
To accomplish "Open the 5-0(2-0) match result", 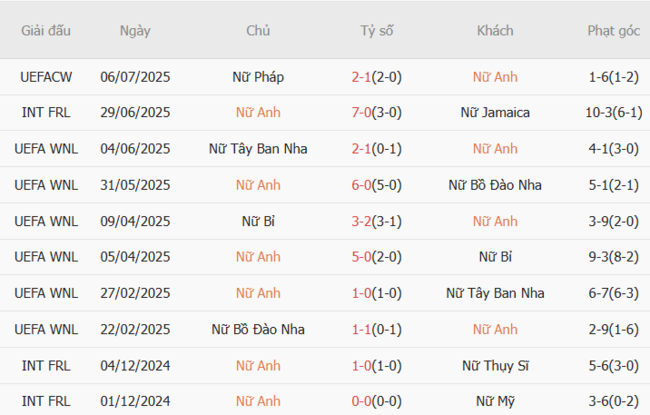I will pyautogui.click(x=377, y=257).
